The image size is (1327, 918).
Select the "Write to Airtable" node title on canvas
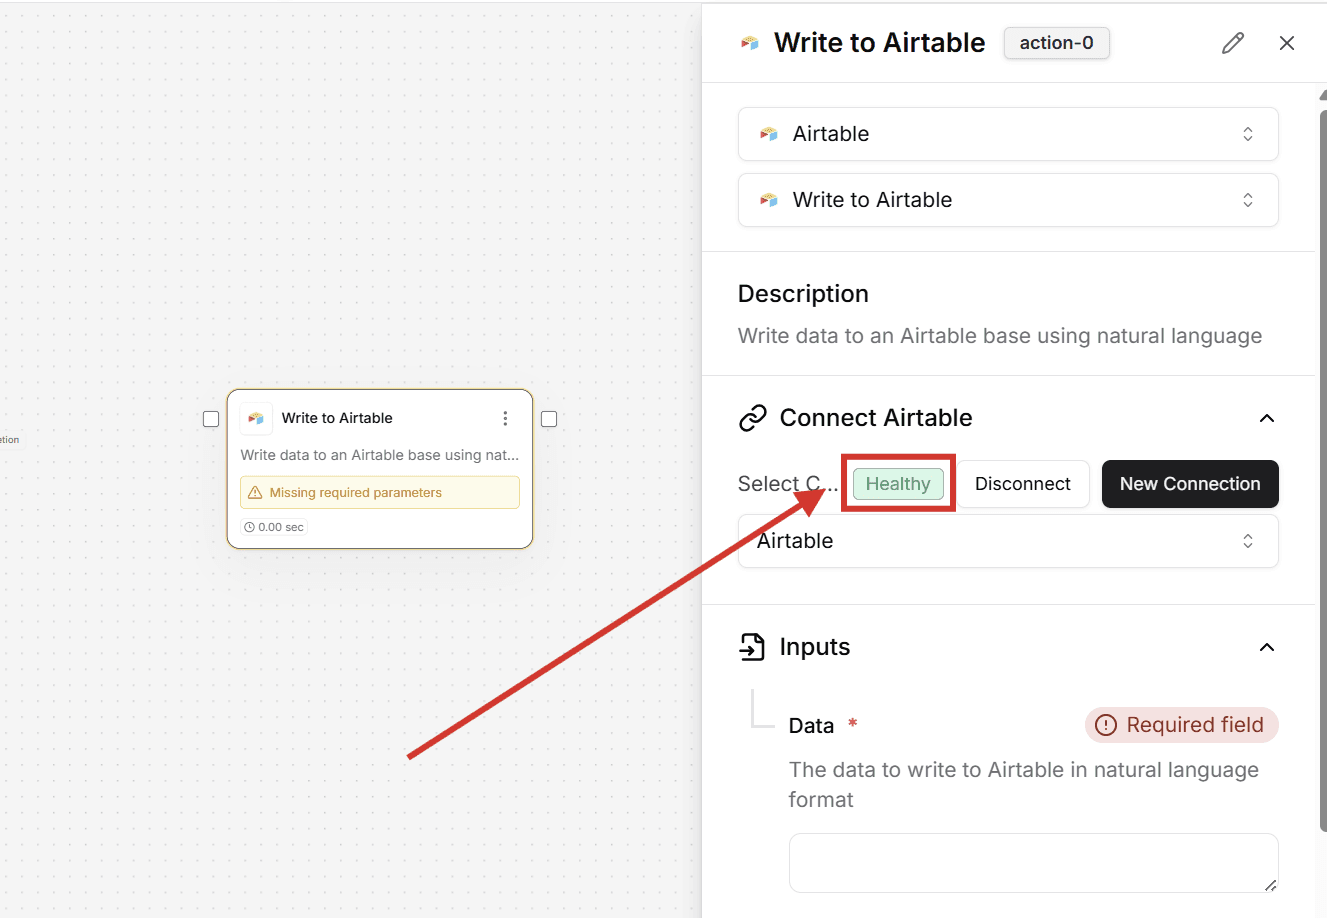337,418
